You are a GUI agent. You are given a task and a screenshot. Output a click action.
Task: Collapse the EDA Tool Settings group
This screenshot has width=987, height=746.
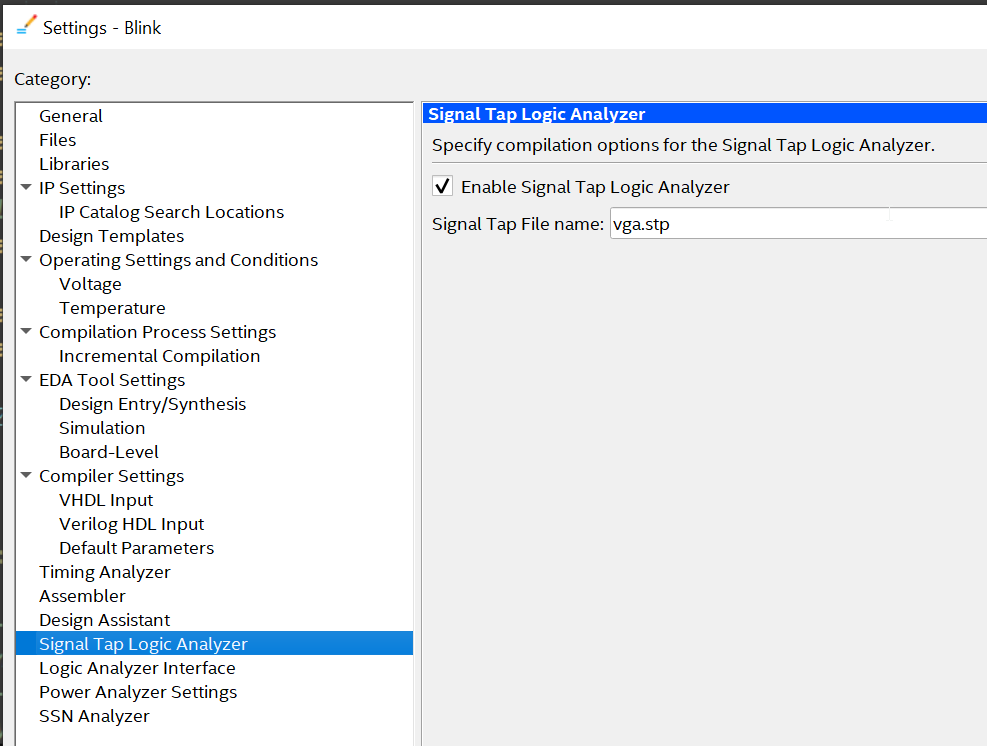(26, 380)
